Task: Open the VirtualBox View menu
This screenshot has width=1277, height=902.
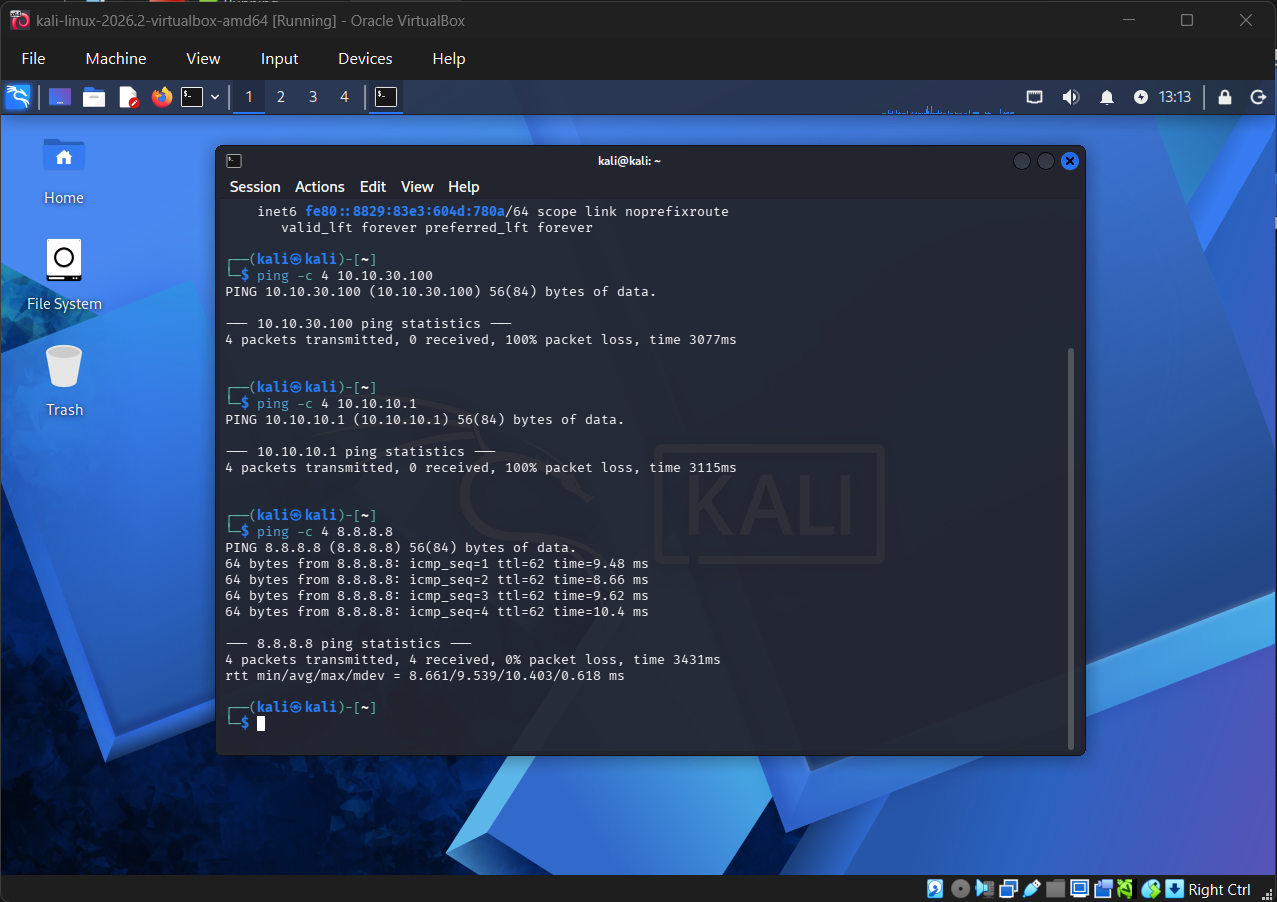Action: 203,59
